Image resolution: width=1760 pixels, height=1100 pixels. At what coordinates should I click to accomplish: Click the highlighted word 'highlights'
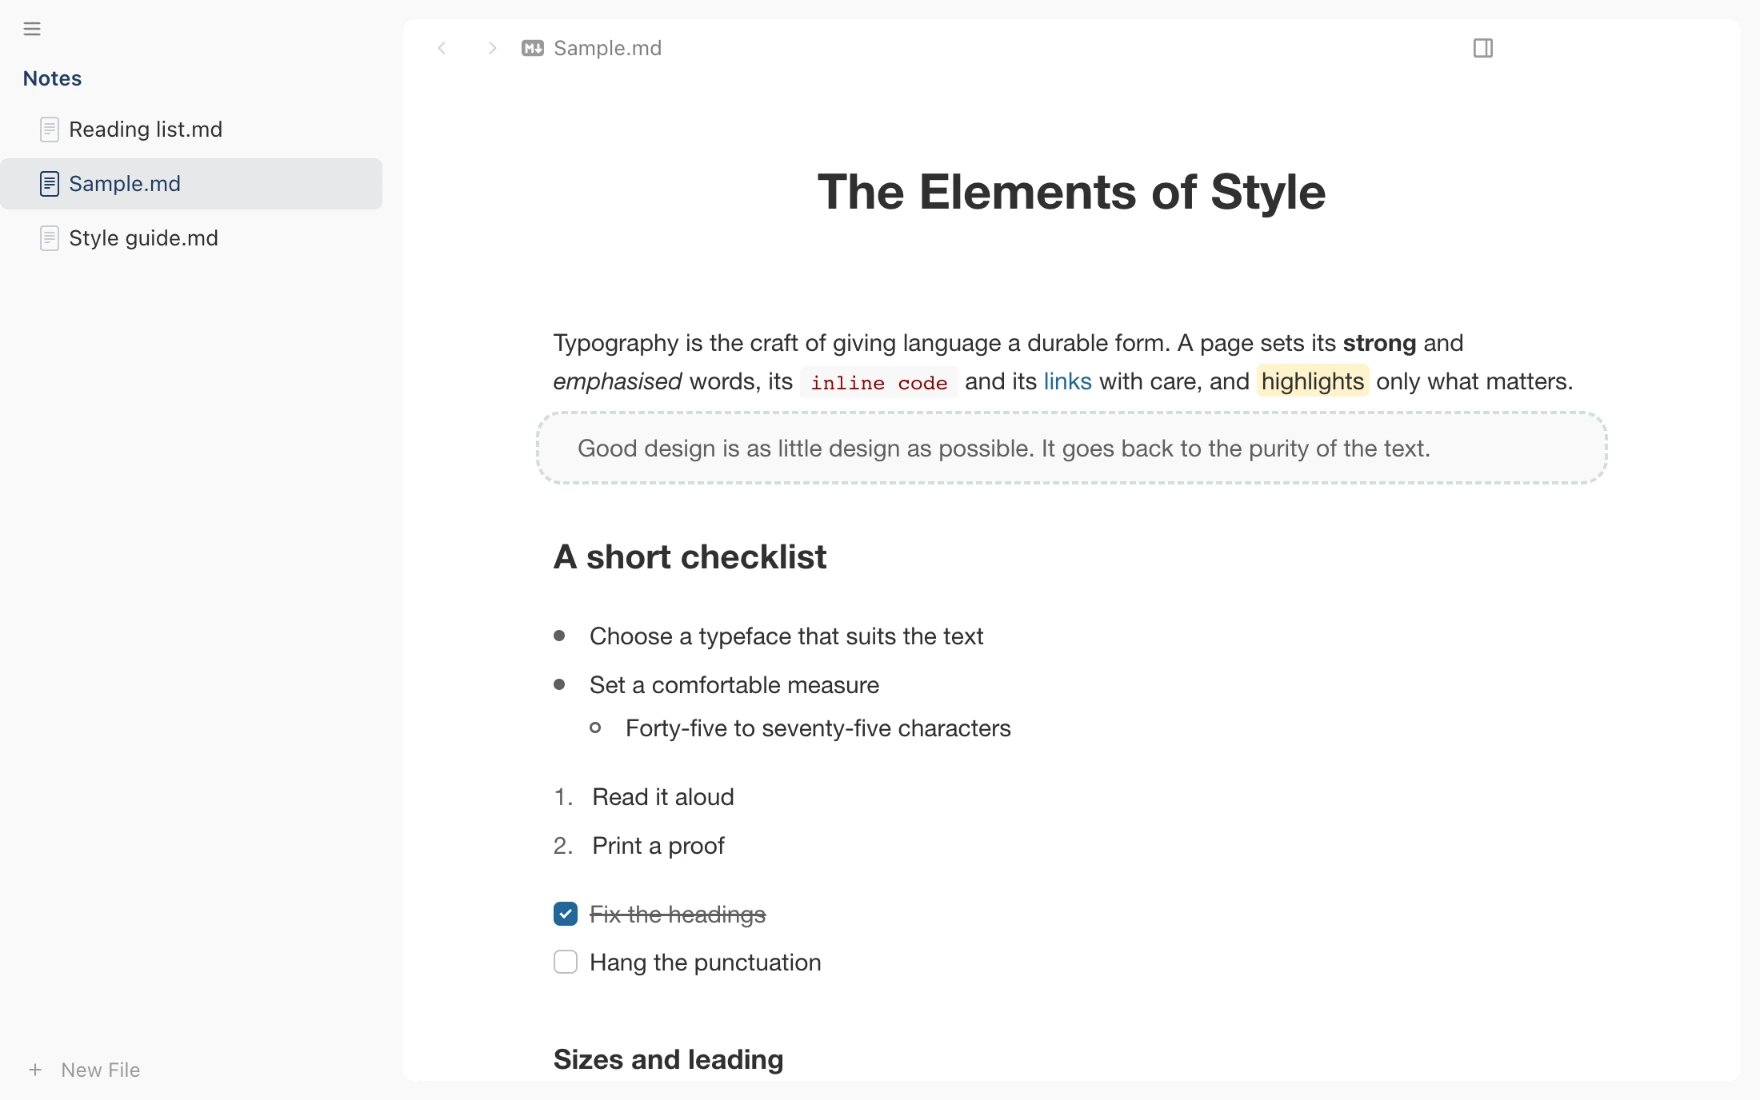click(1312, 381)
